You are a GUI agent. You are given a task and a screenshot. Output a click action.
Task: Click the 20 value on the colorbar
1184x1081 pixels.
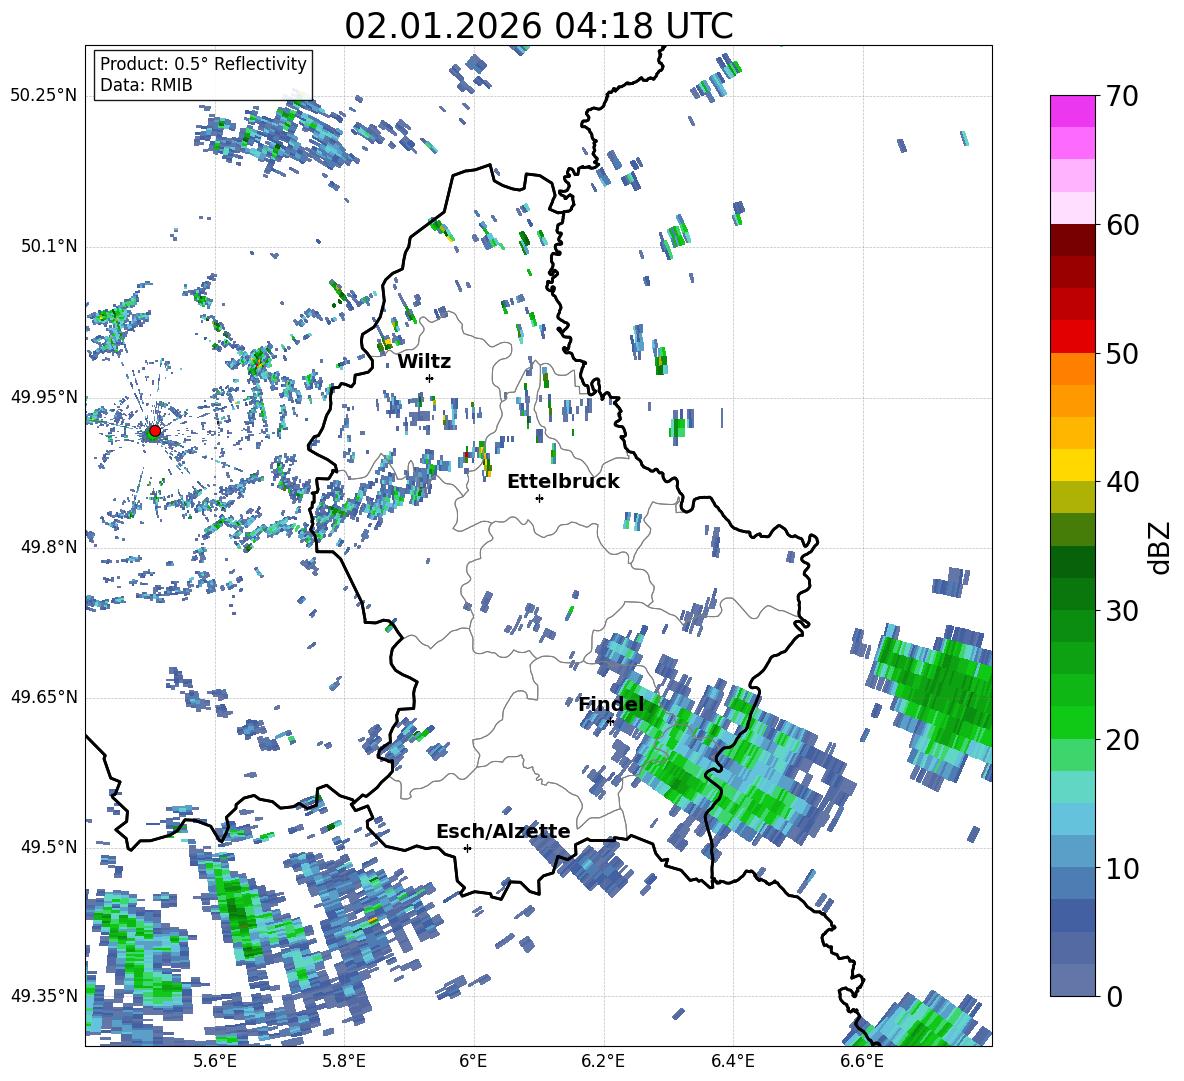1121,740
